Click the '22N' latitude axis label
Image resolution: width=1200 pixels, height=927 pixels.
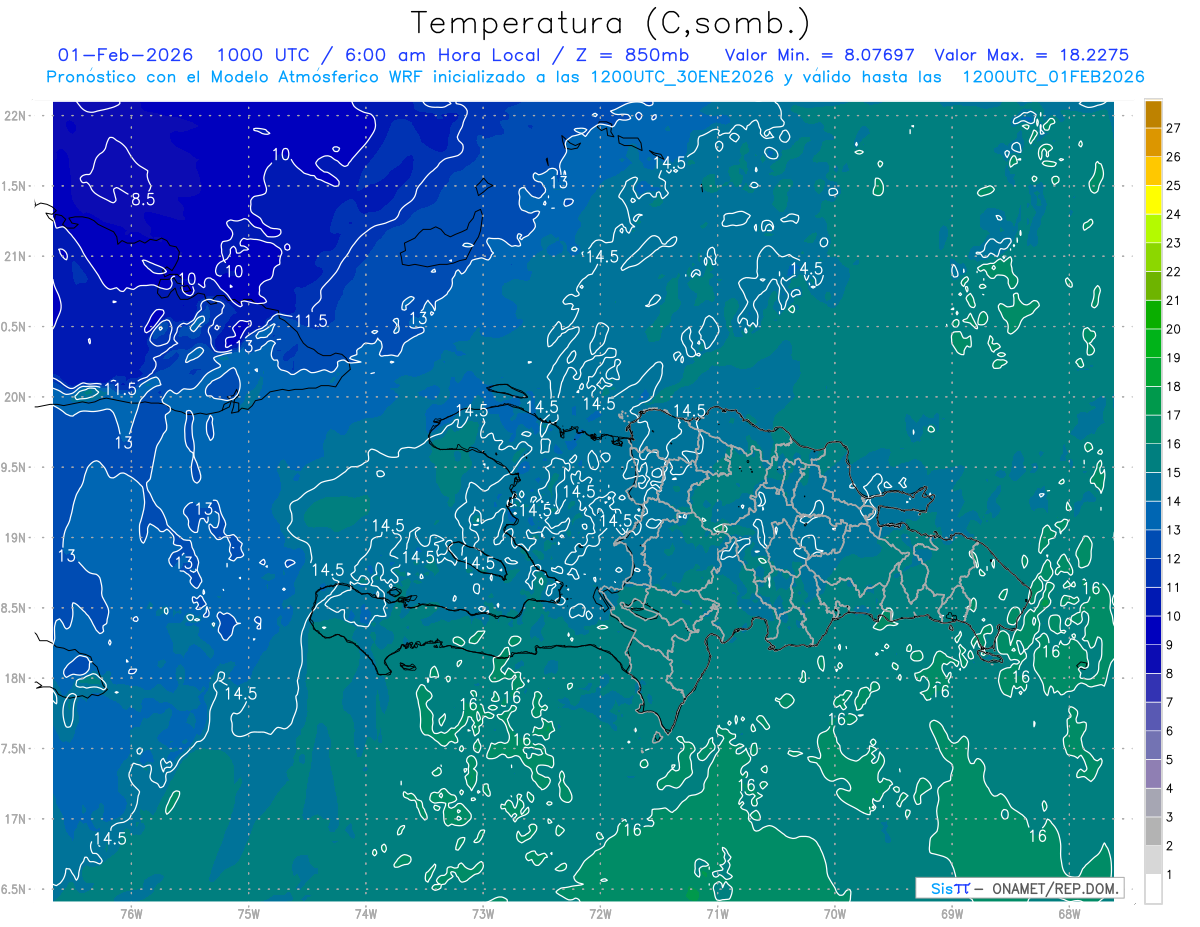pos(17,116)
